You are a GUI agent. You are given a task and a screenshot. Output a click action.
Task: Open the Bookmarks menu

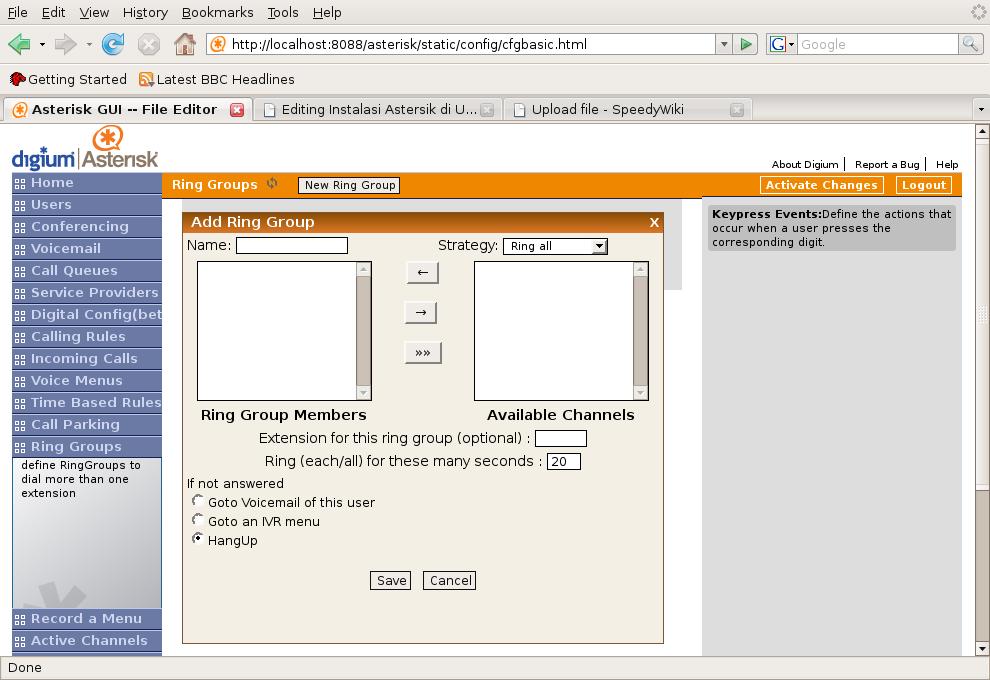[217, 12]
